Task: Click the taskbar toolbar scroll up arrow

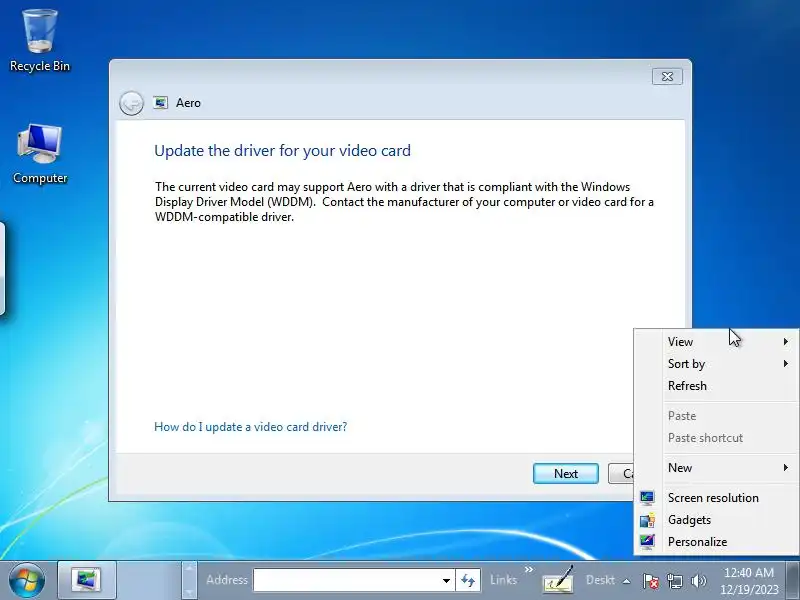Action: (189, 567)
